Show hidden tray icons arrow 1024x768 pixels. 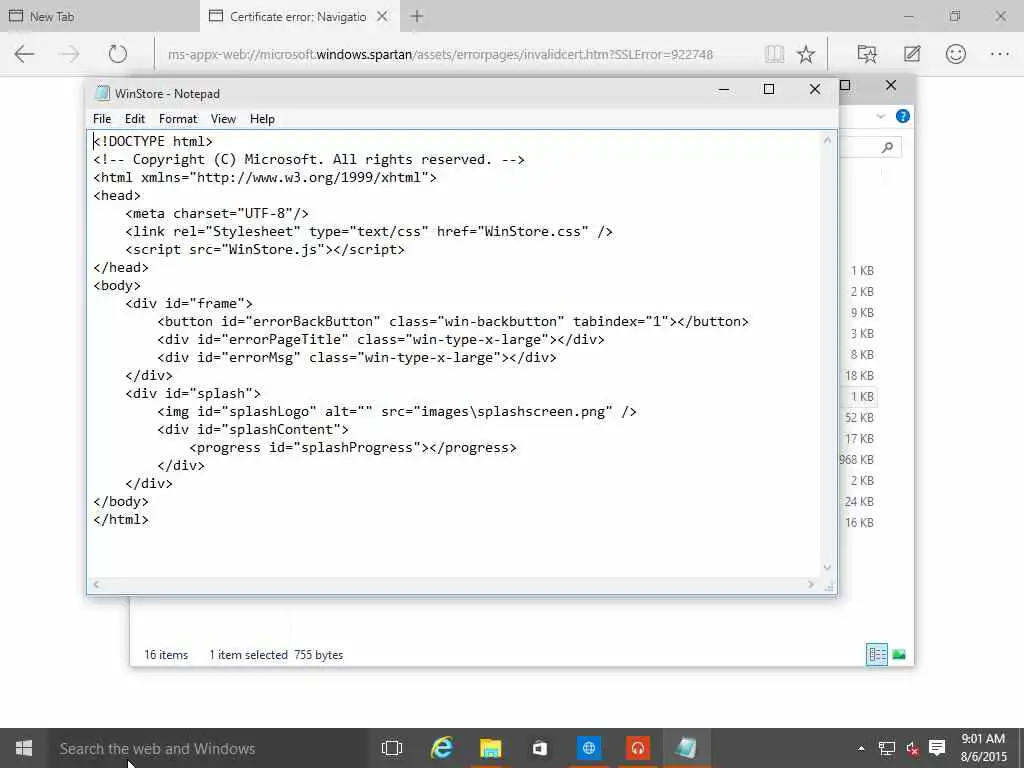(x=861, y=748)
